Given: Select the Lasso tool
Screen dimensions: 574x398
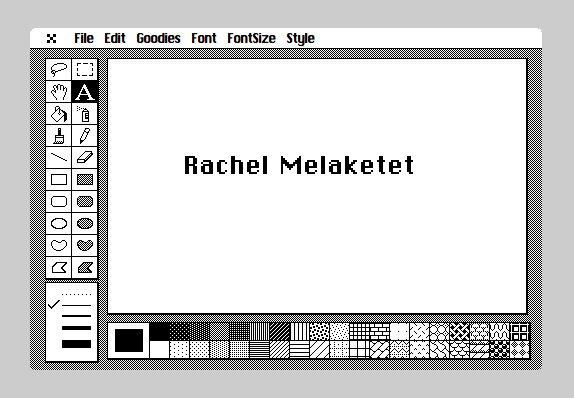Looking at the screenshot, I should coord(59,70).
